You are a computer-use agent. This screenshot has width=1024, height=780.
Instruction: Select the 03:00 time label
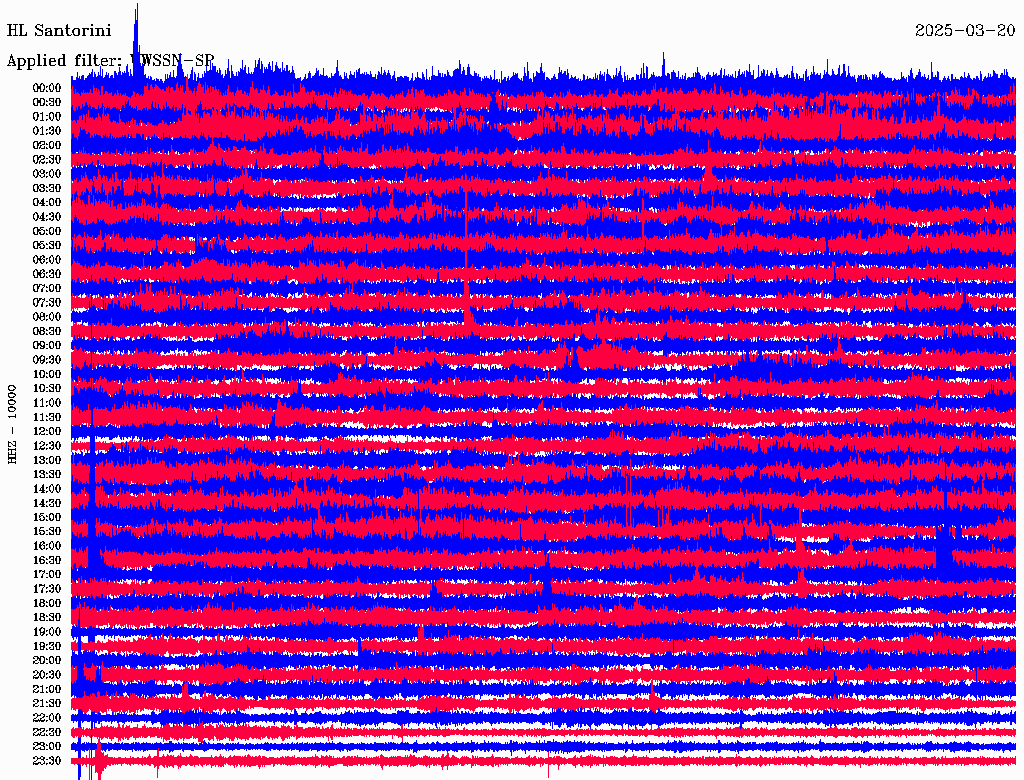(x=47, y=174)
